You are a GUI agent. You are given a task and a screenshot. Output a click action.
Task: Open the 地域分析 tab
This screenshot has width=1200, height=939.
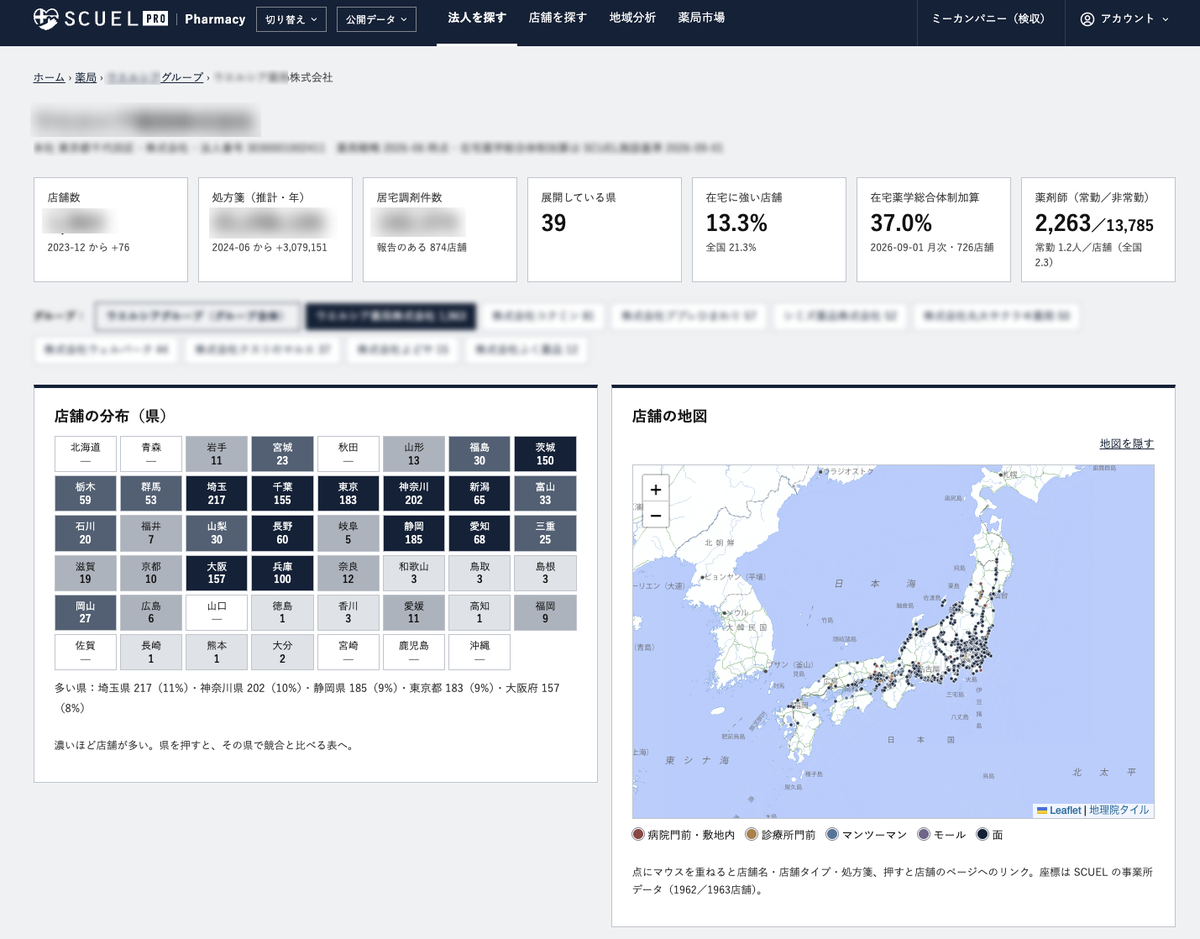tap(632, 18)
